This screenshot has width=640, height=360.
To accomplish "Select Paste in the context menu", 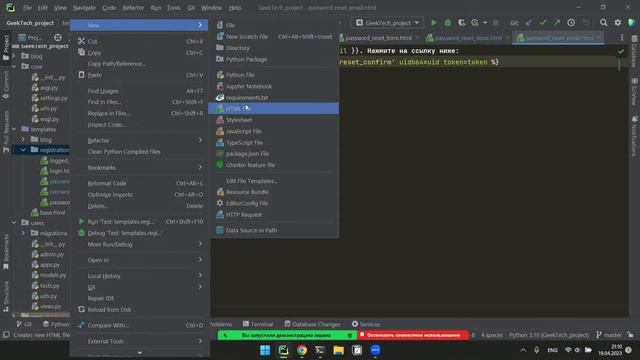I will pos(140,75).
